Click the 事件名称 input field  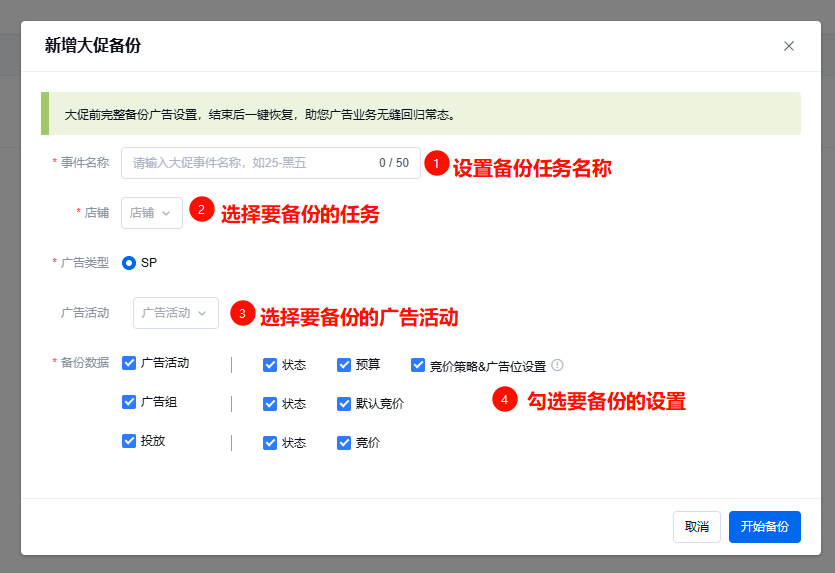pyautogui.click(x=250, y=163)
